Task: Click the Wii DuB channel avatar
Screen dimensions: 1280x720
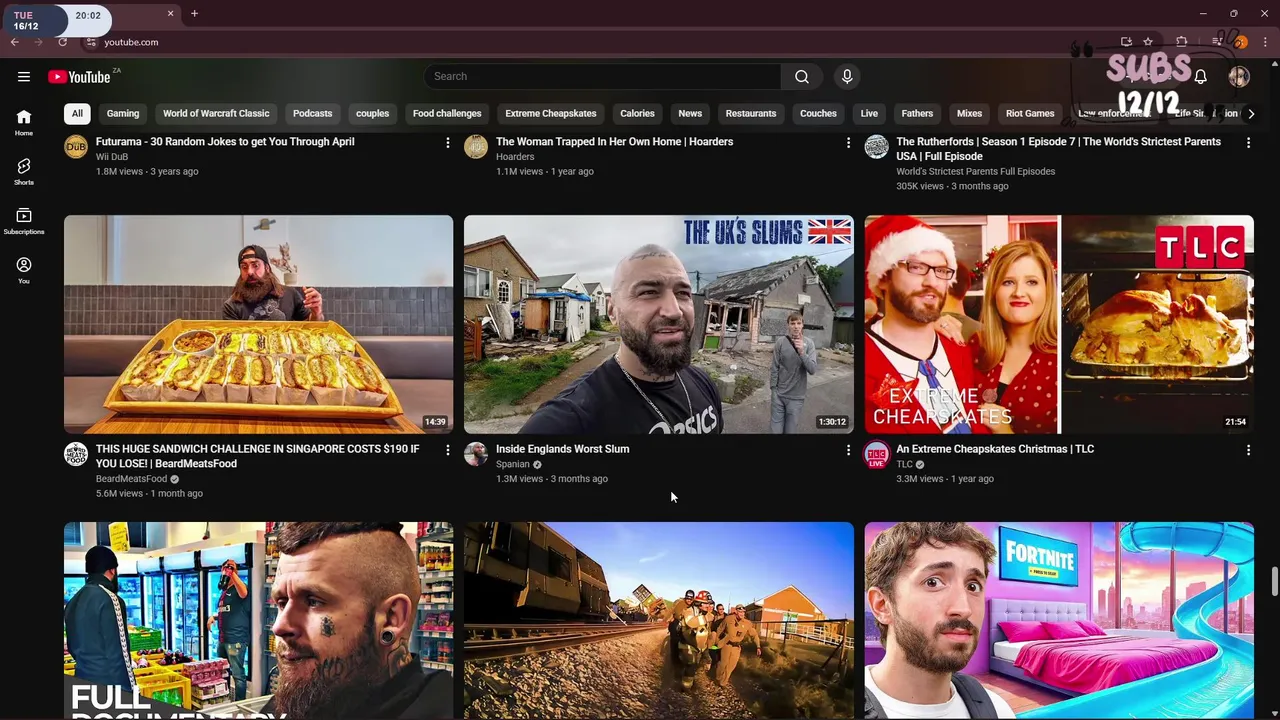Action: [76, 147]
